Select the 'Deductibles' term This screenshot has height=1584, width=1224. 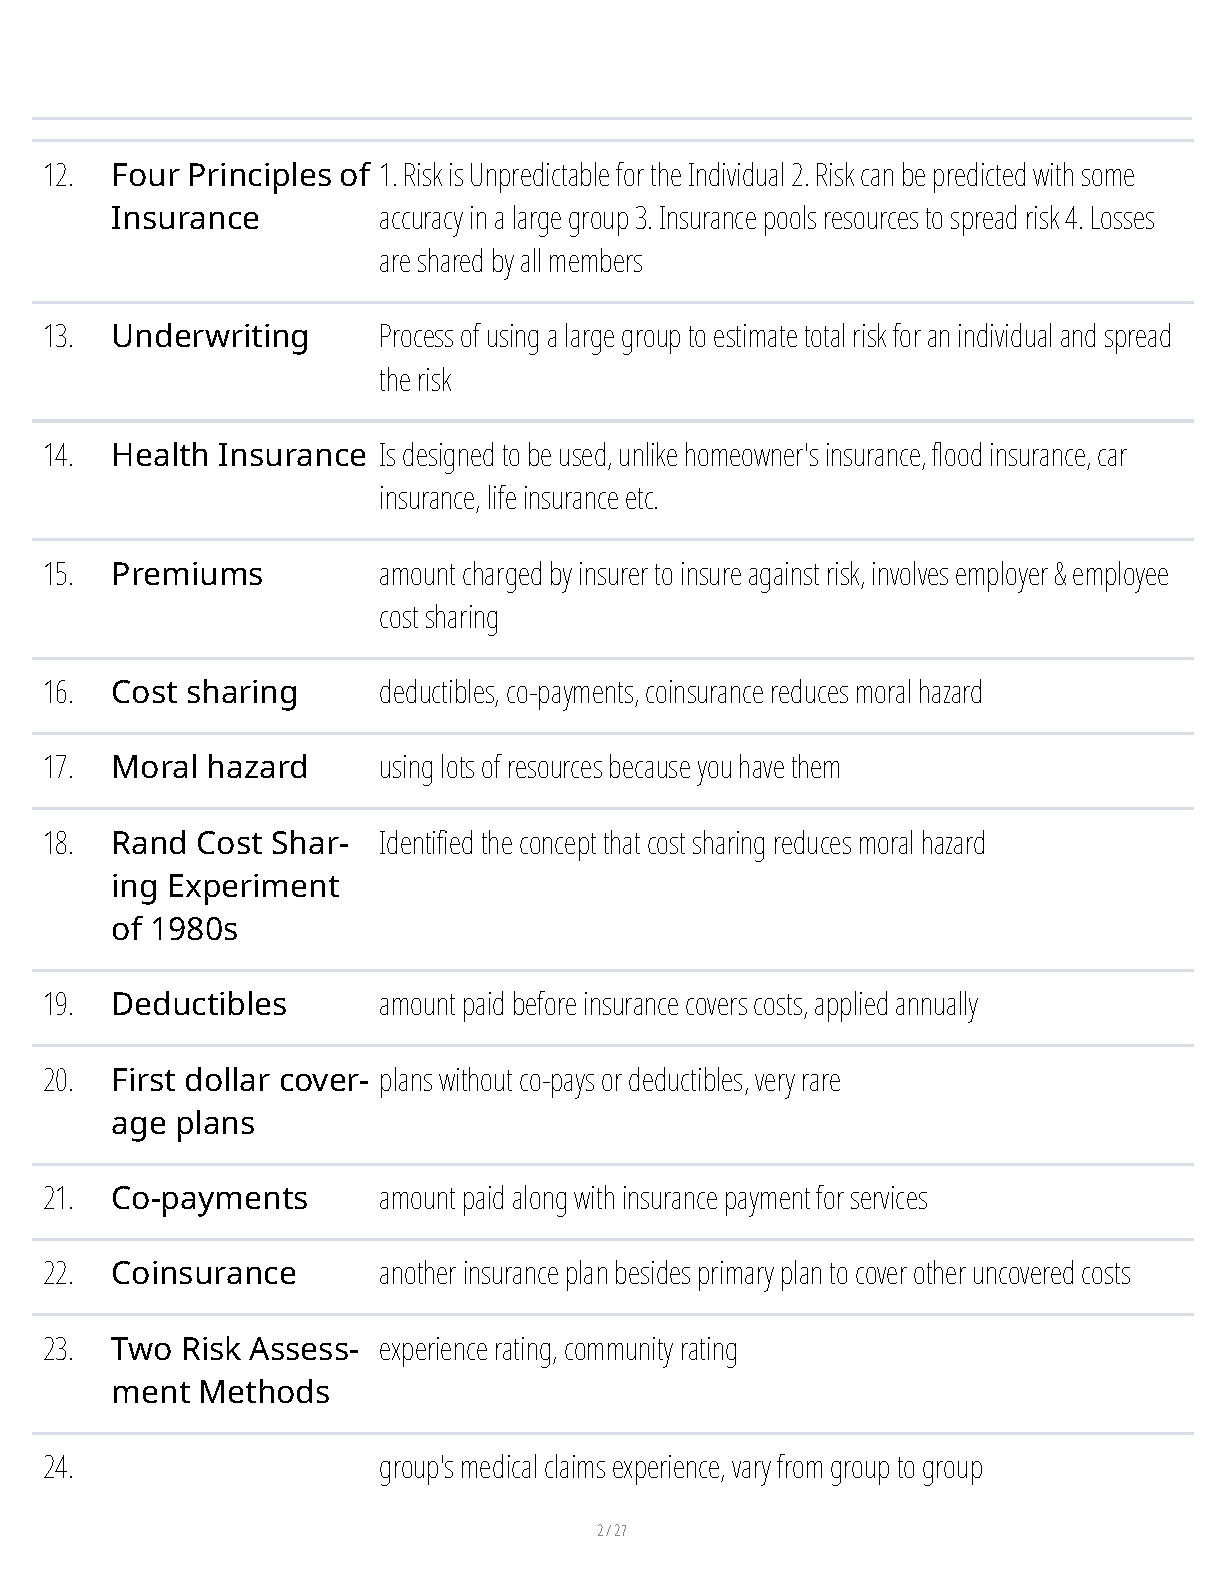(x=199, y=1004)
